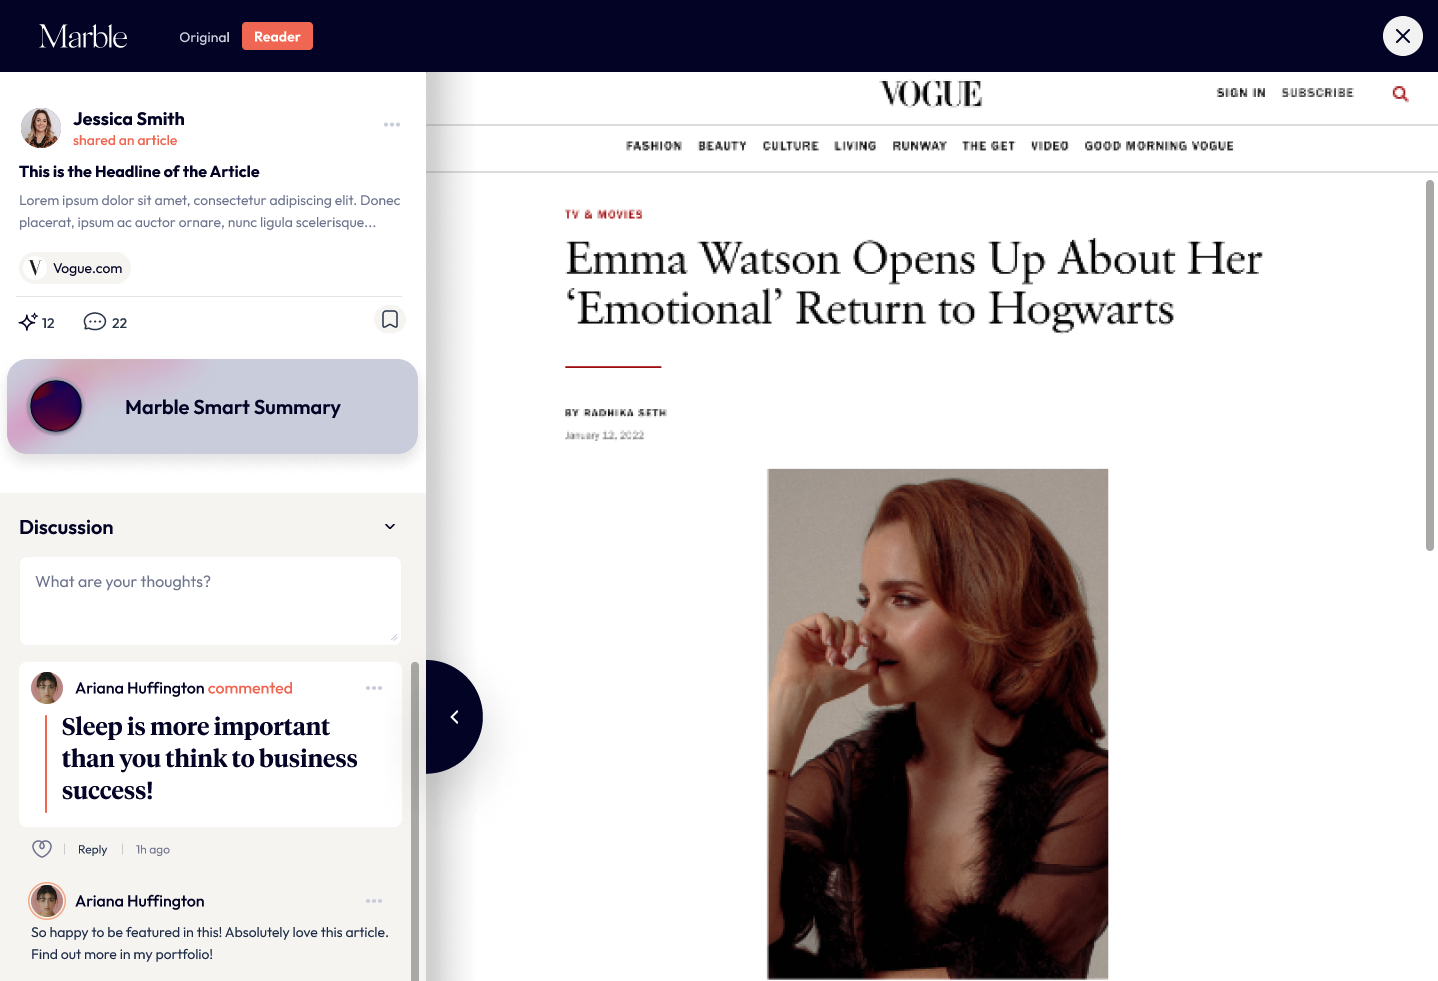
Task: Click the discussion panel scrollbar
Action: 415,821
